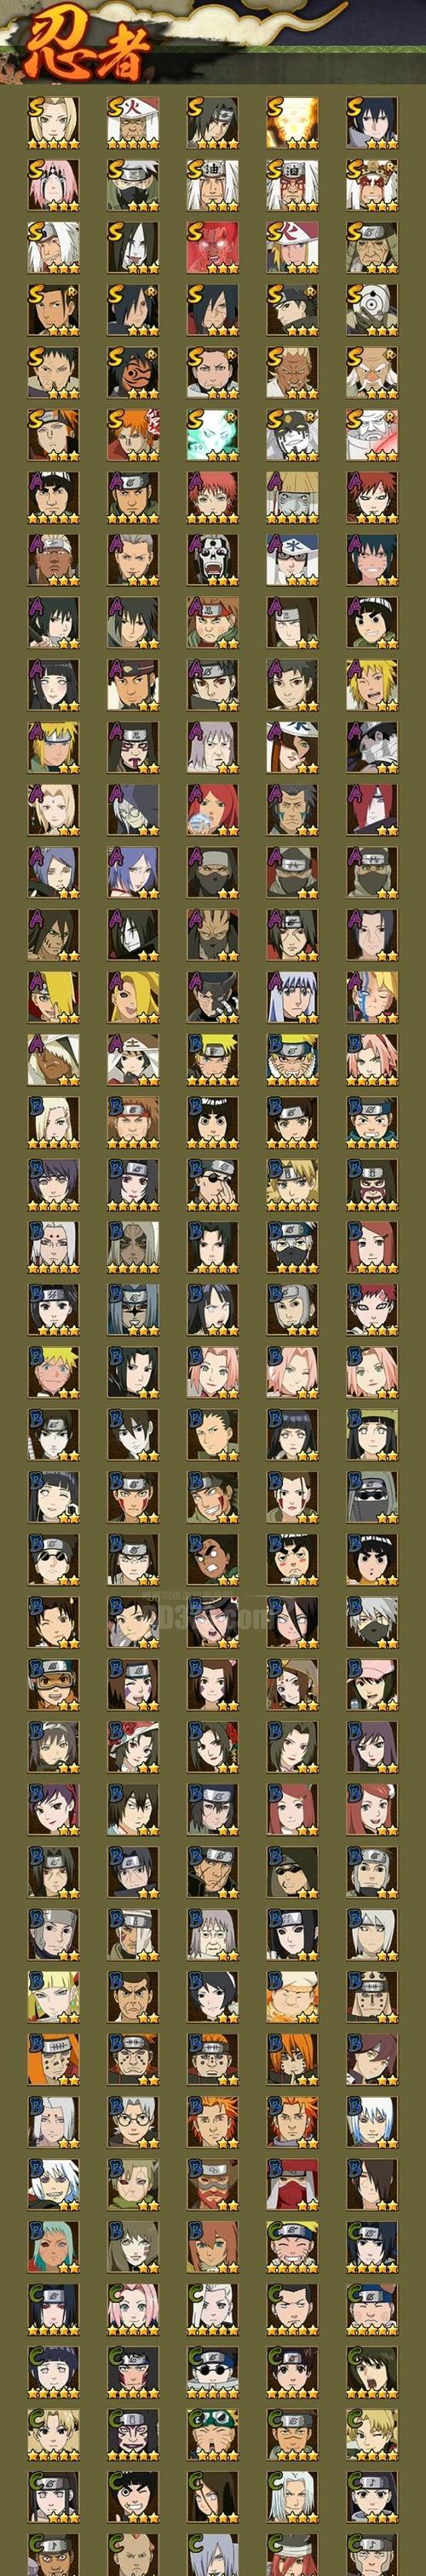
Task: Choose C-rank Naruto wearing green goggles
Action: pyautogui.click(x=213, y=2434)
